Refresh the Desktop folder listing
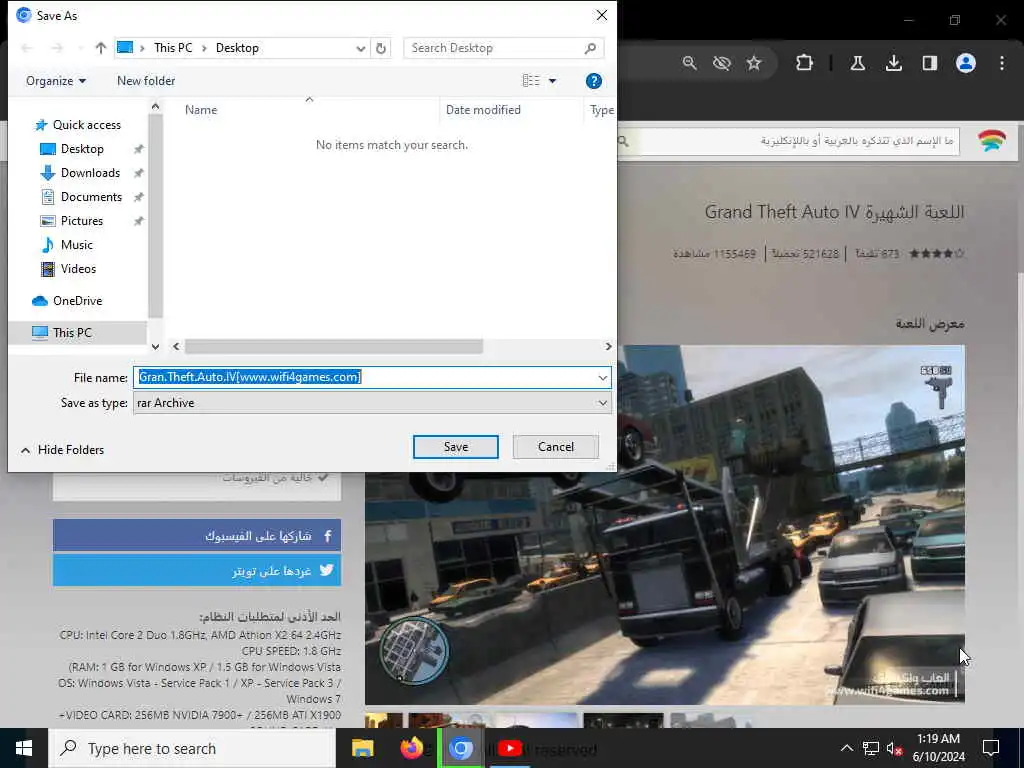The width and height of the screenshot is (1024, 768). click(381, 48)
